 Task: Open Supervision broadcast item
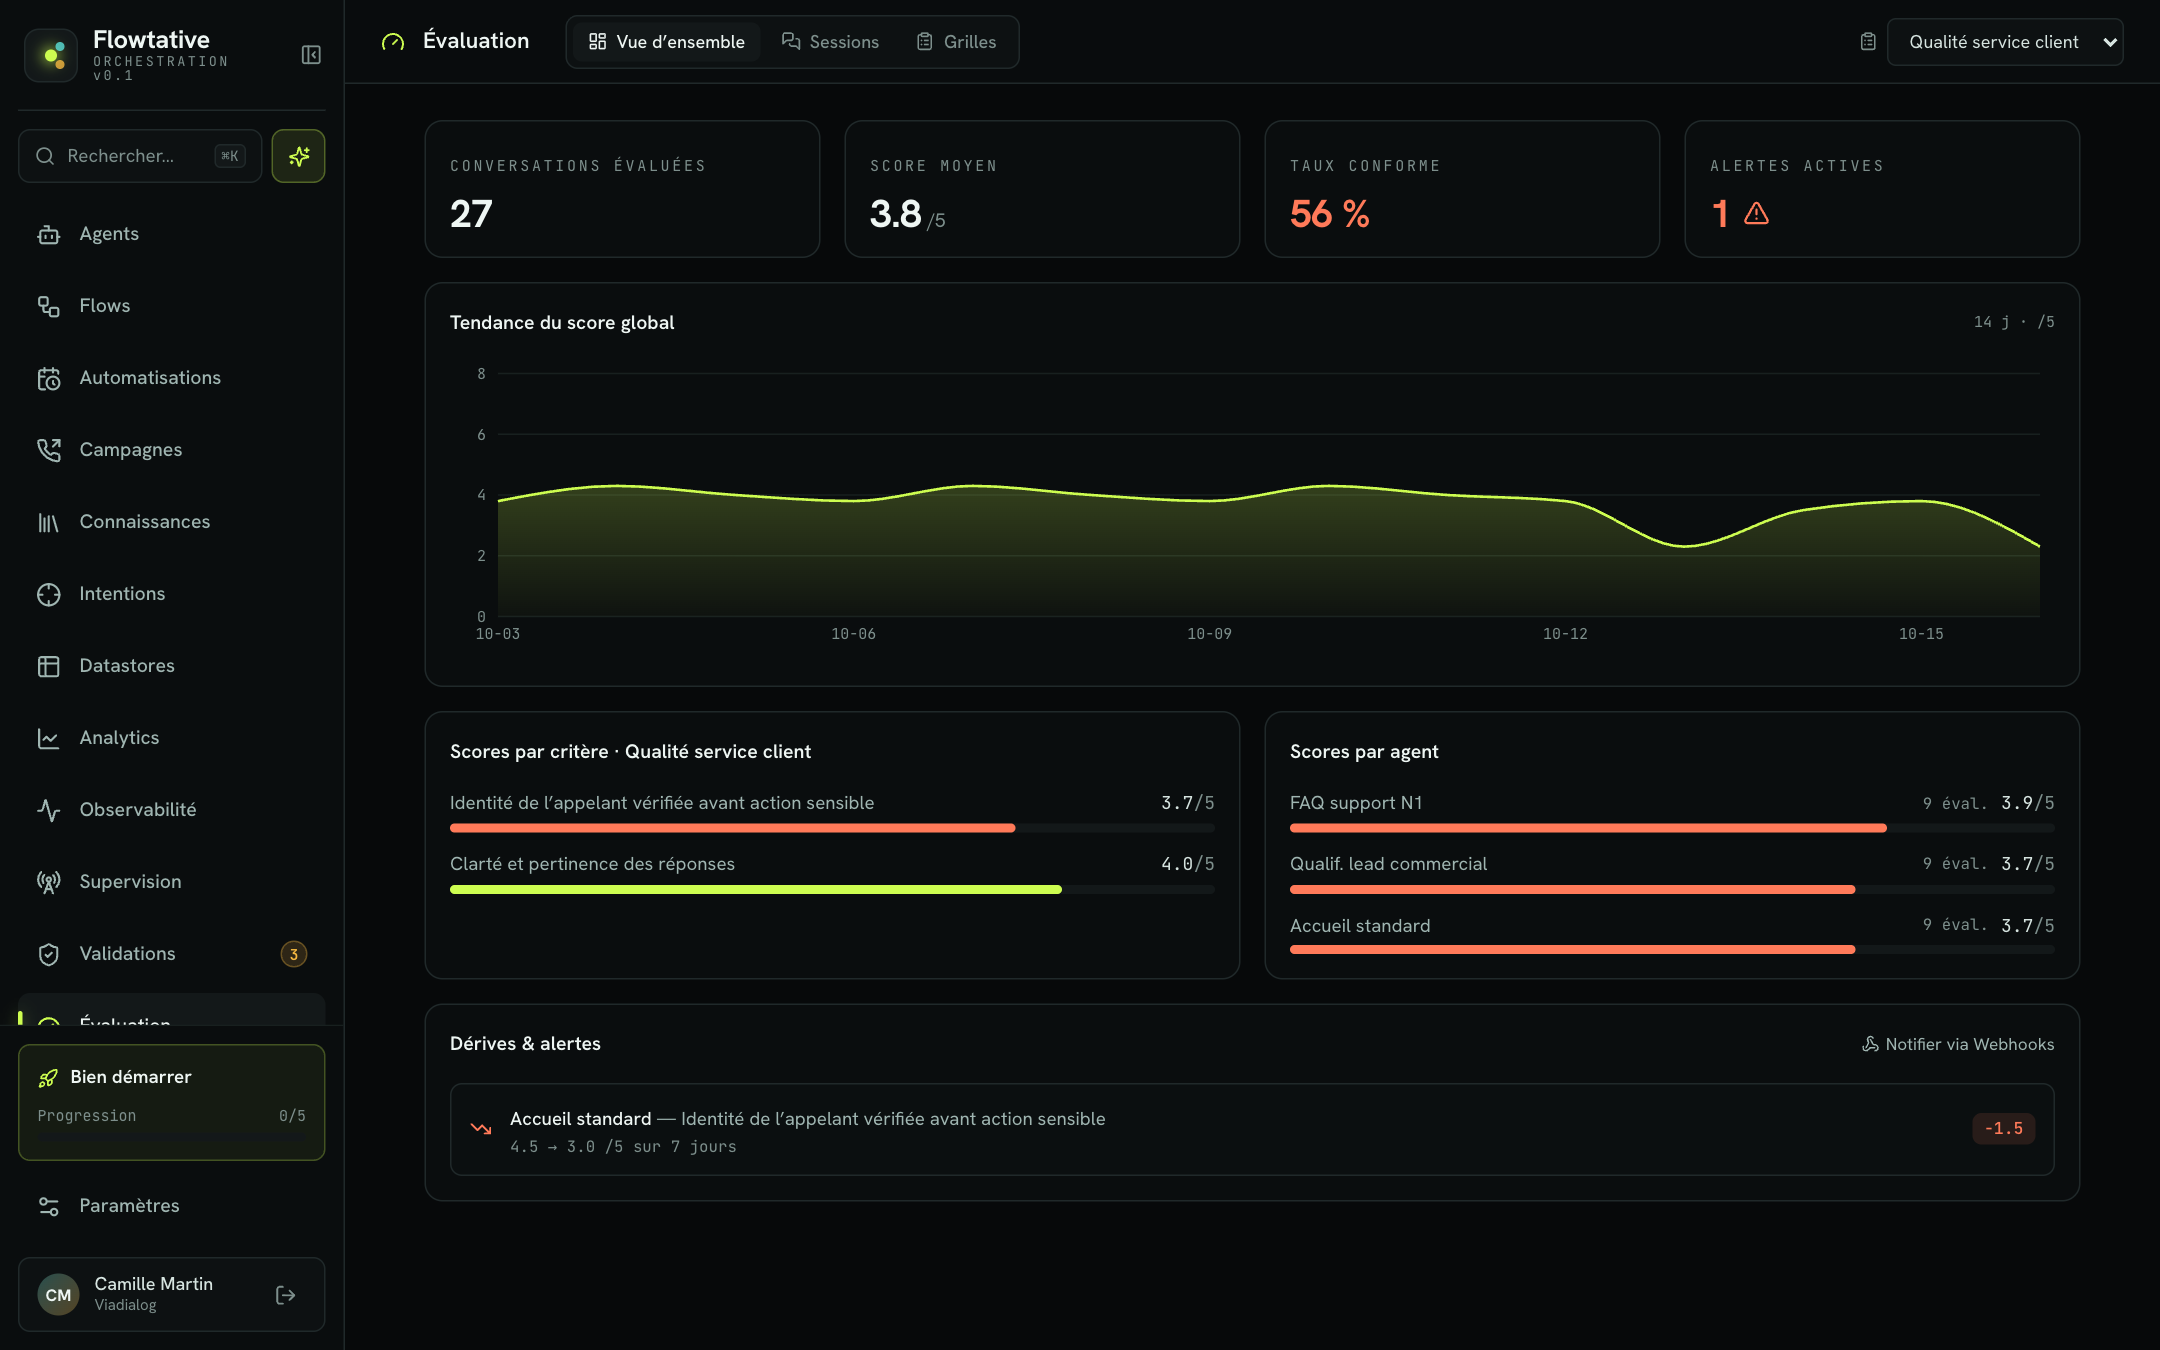(x=171, y=882)
